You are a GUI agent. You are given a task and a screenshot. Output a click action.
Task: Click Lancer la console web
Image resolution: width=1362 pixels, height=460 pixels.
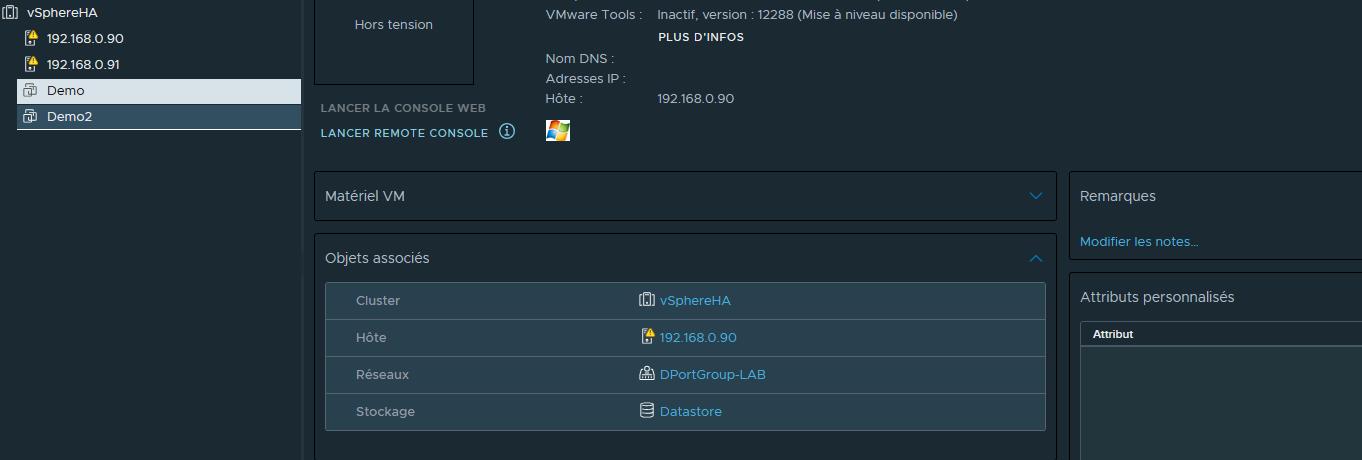[x=403, y=108]
